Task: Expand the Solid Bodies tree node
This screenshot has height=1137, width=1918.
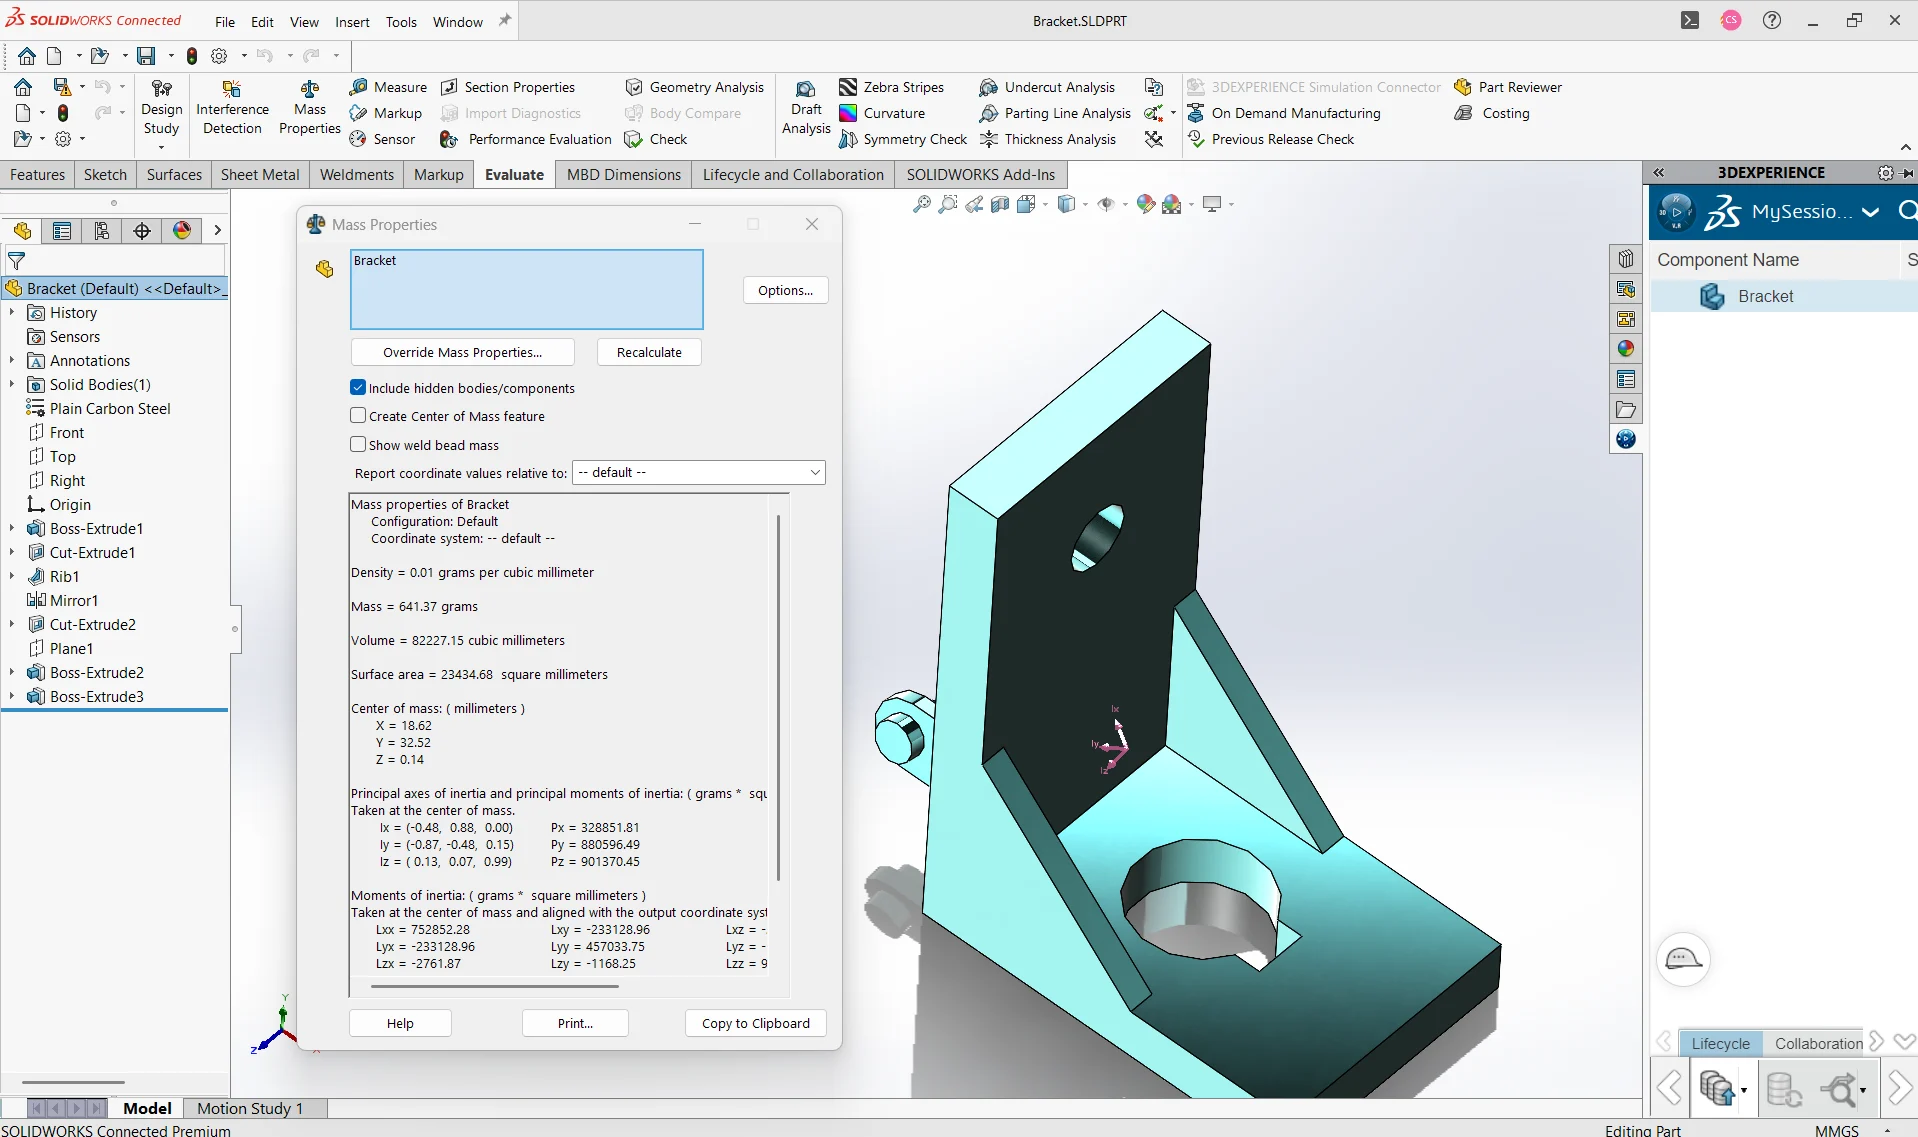Action: click(x=11, y=384)
